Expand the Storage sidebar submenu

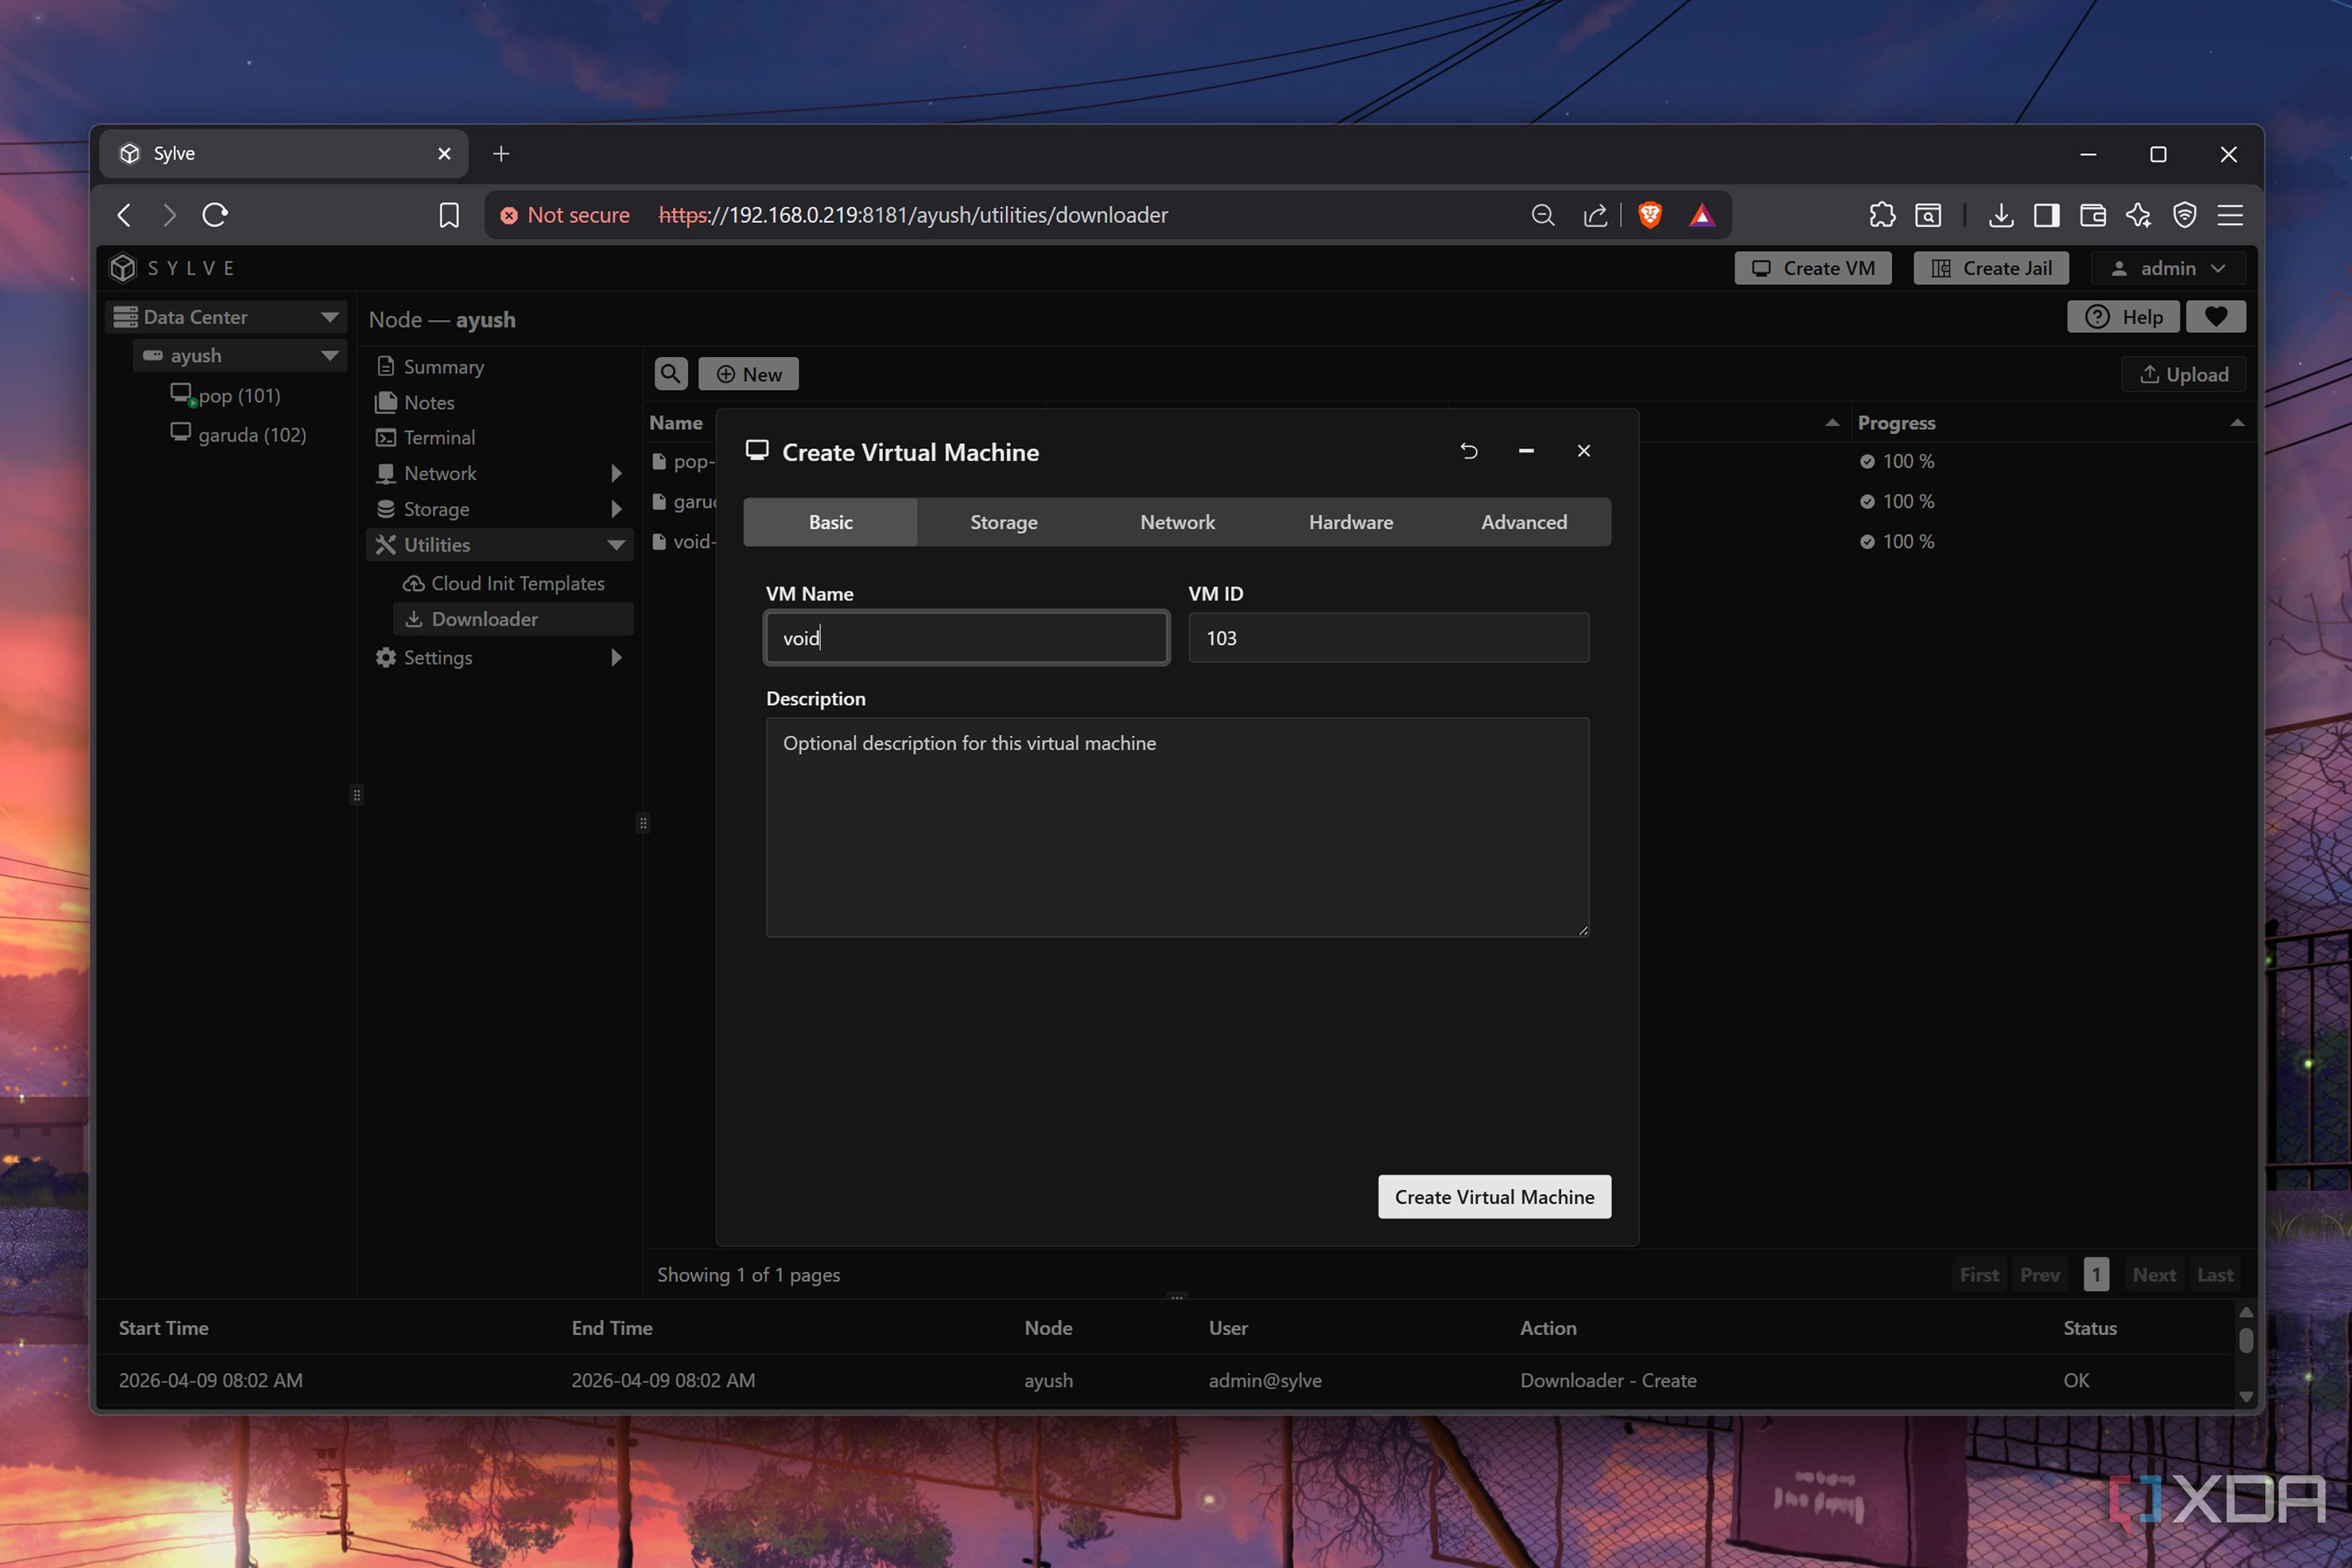pos(616,509)
